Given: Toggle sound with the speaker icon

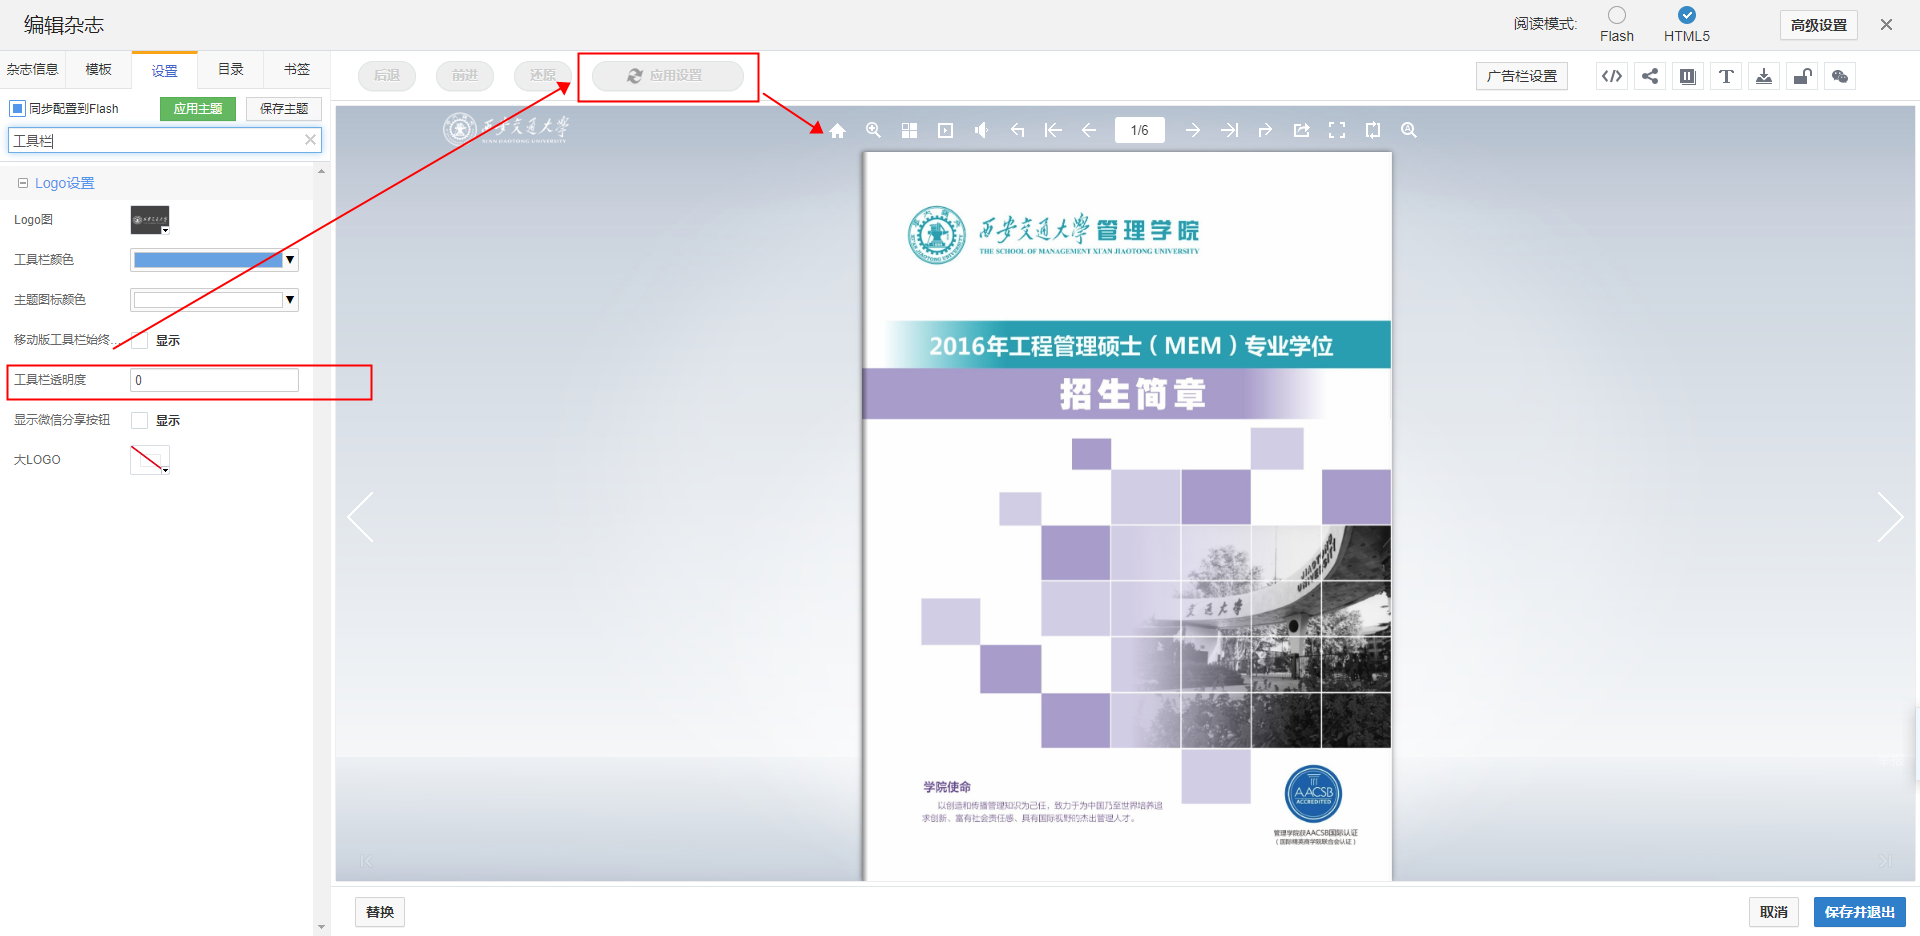Looking at the screenshot, I should [981, 130].
